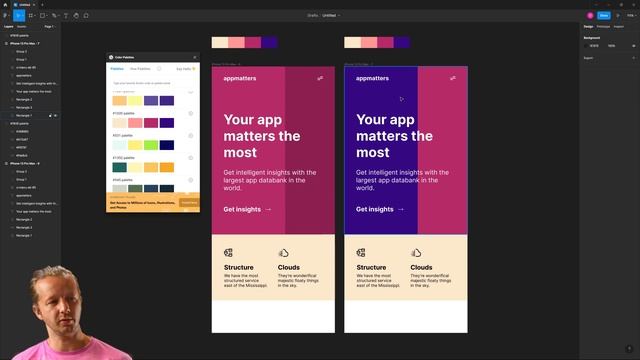This screenshot has width=640, height=360.
Task: Click the orange banner's button in plugin
Action: tap(189, 202)
